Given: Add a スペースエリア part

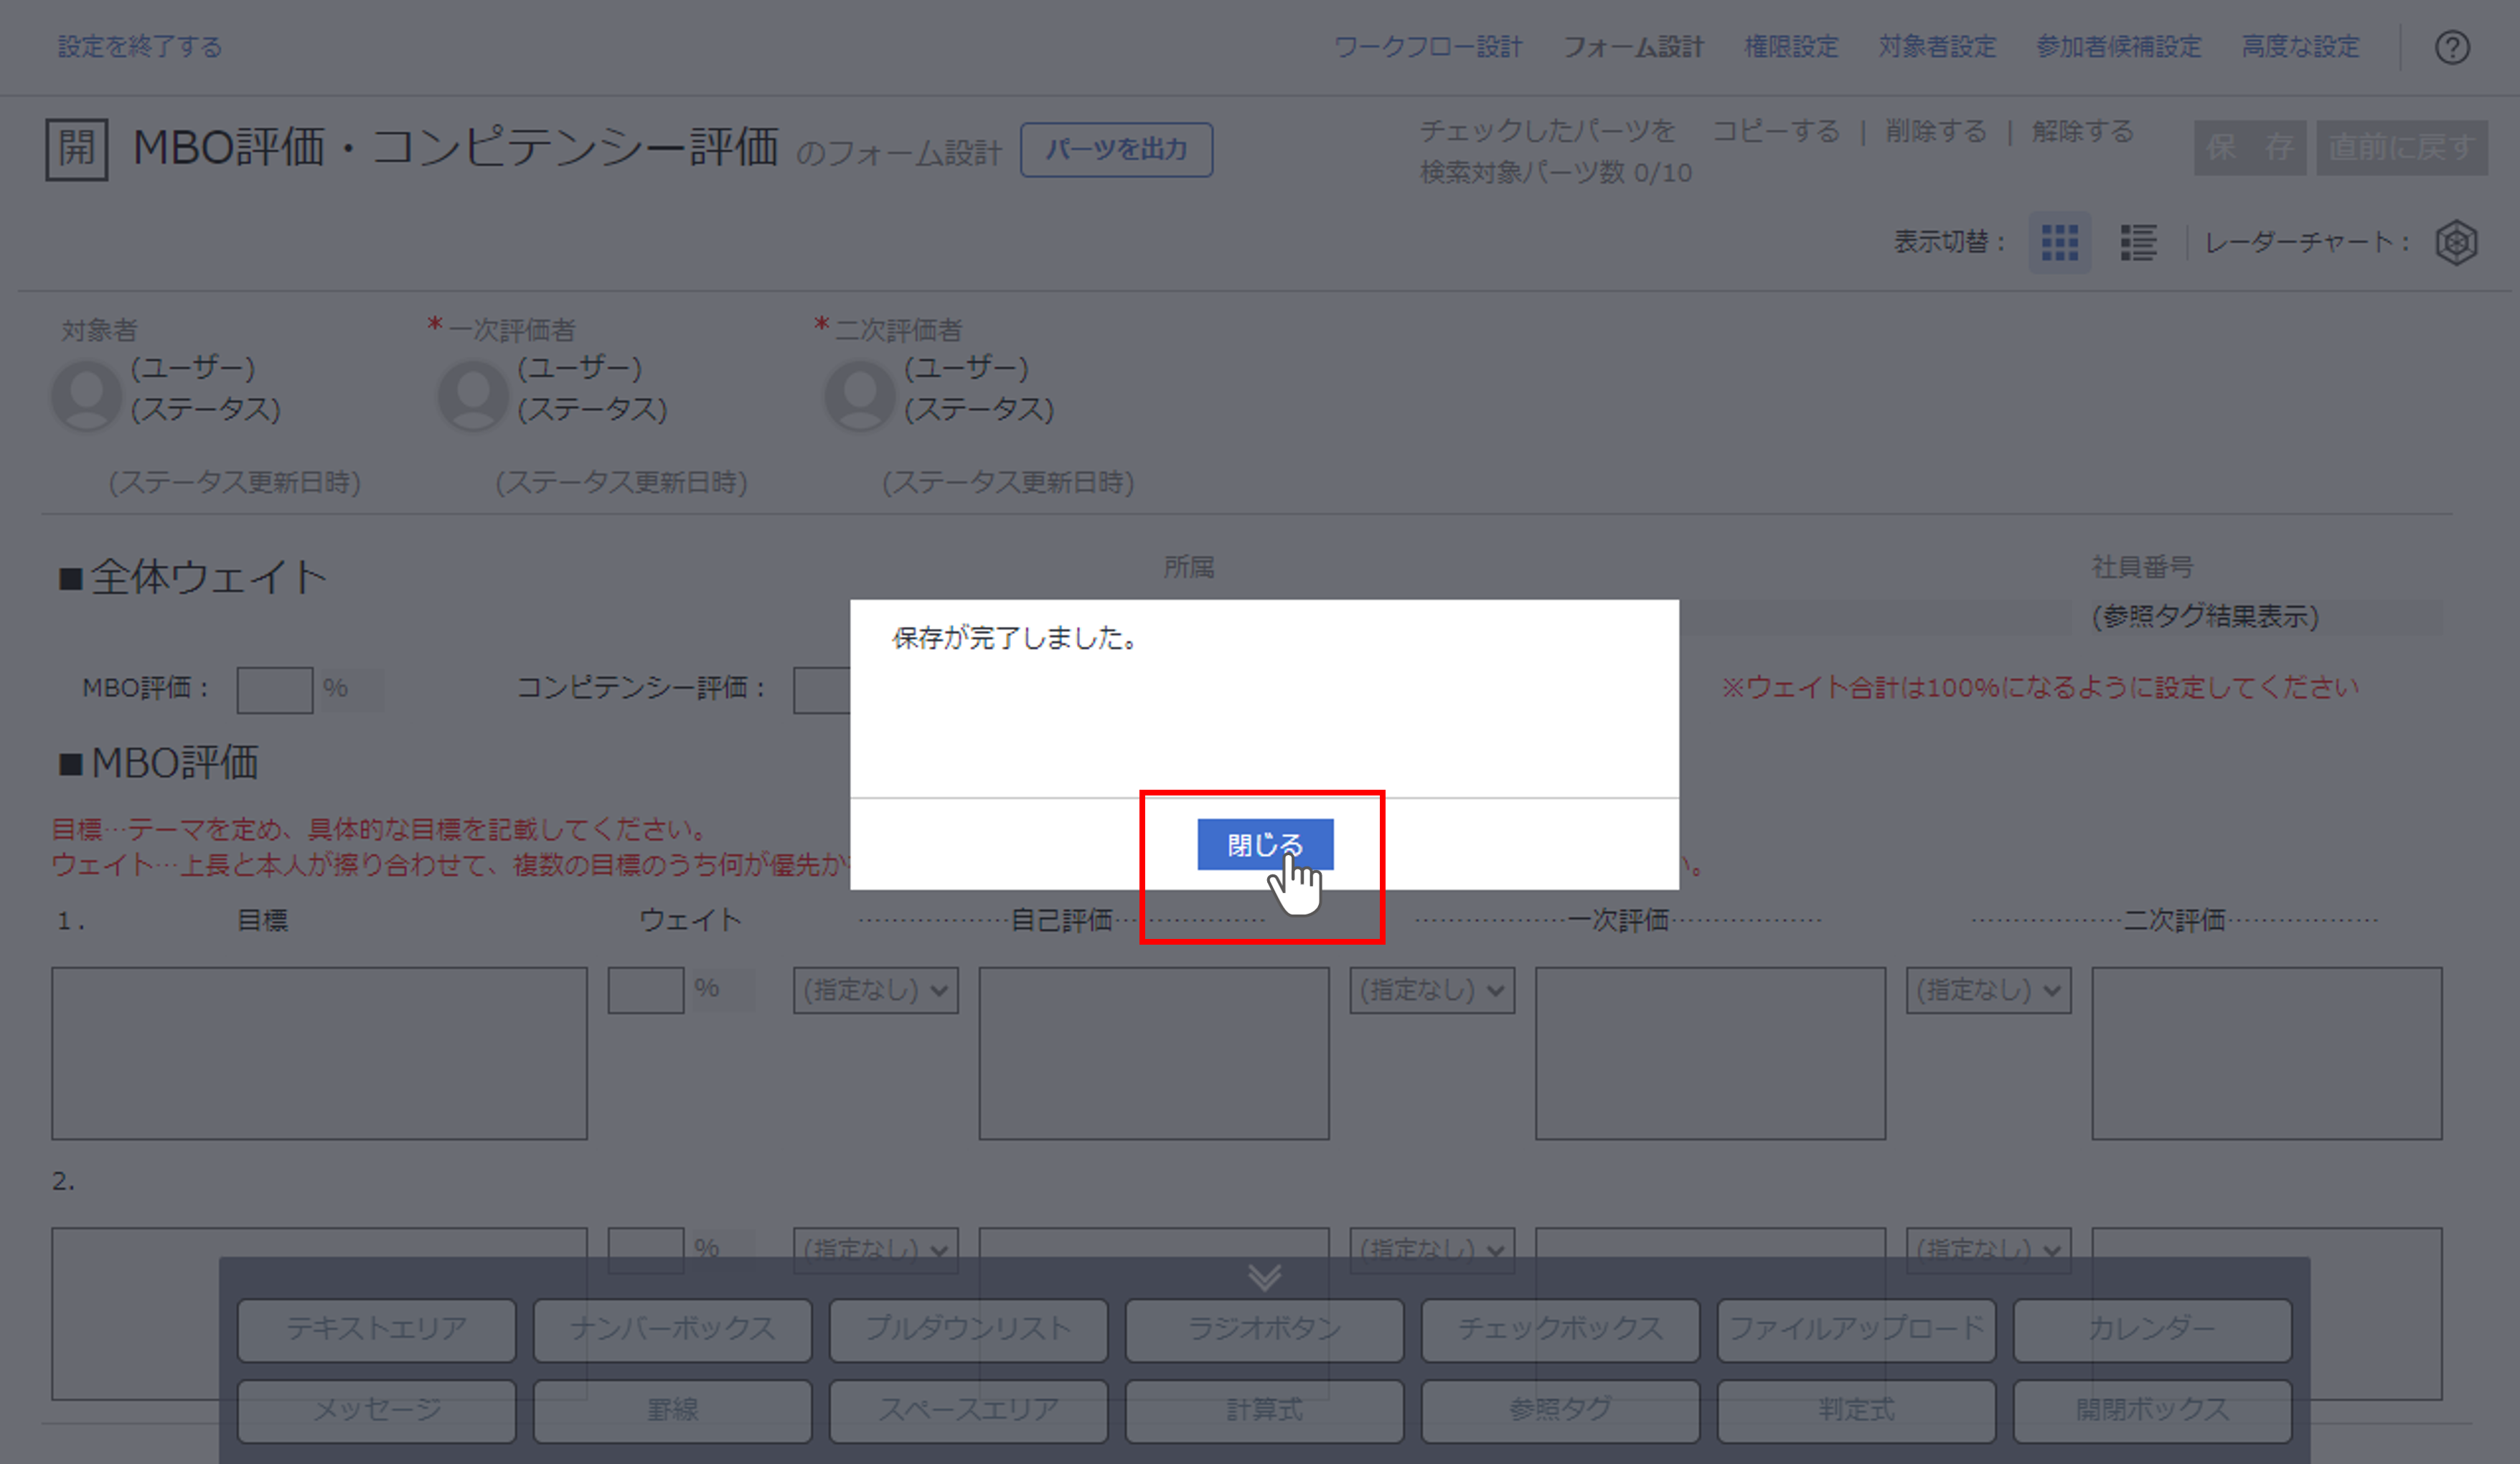Looking at the screenshot, I should [x=969, y=1411].
